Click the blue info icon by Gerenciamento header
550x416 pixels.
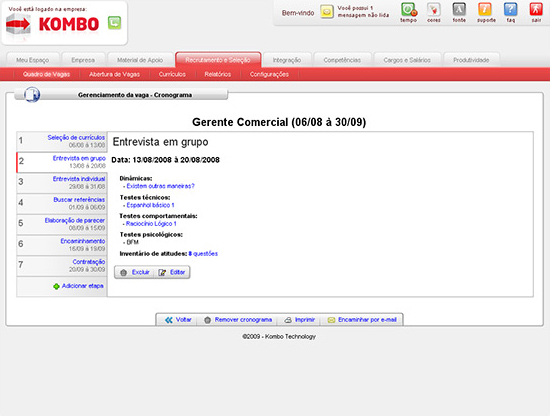pos(32,94)
